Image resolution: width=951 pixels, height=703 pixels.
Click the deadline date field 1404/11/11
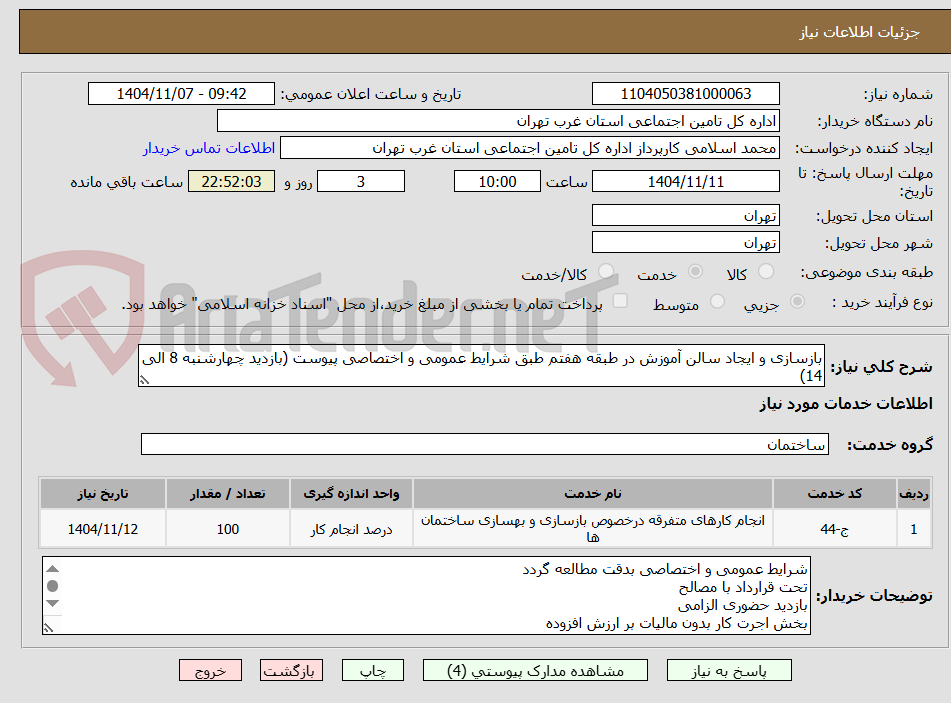click(685, 181)
